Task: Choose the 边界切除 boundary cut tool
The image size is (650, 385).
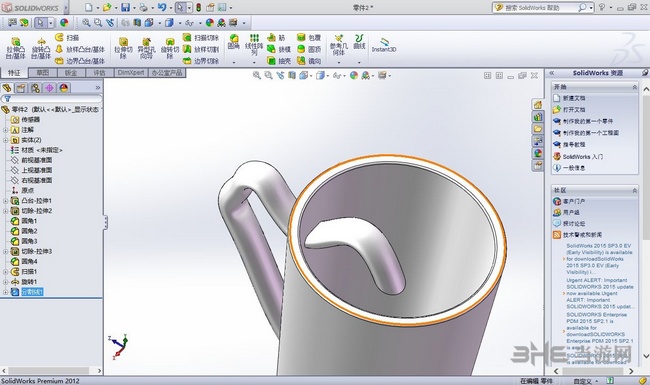Action: pyautogui.click(x=201, y=61)
